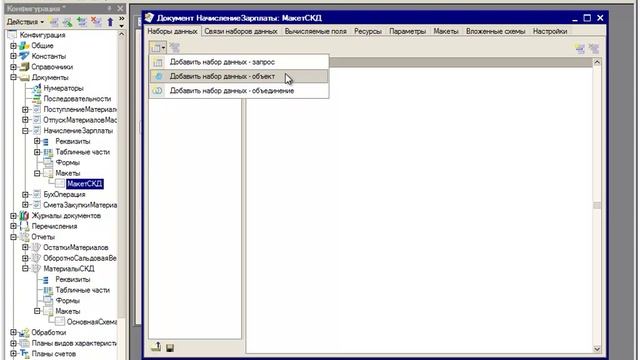Screen dimensions: 640x360
Task: Open the add data set dropdown button
Action: (x=158, y=48)
